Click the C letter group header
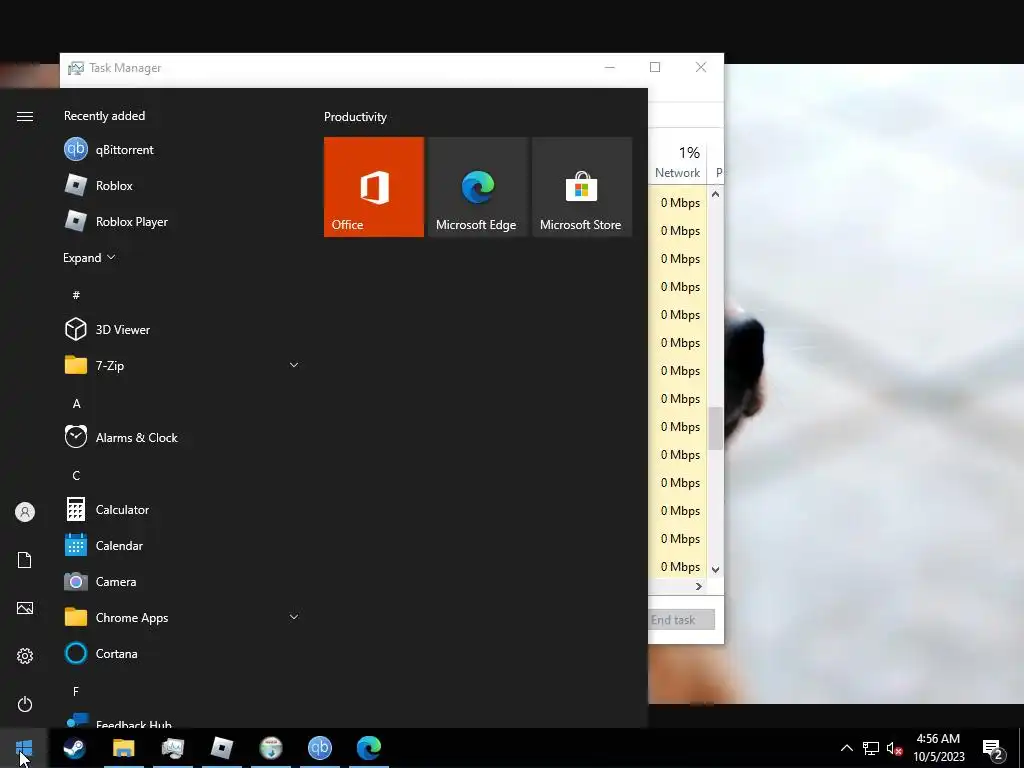1024x768 pixels. pos(76,475)
